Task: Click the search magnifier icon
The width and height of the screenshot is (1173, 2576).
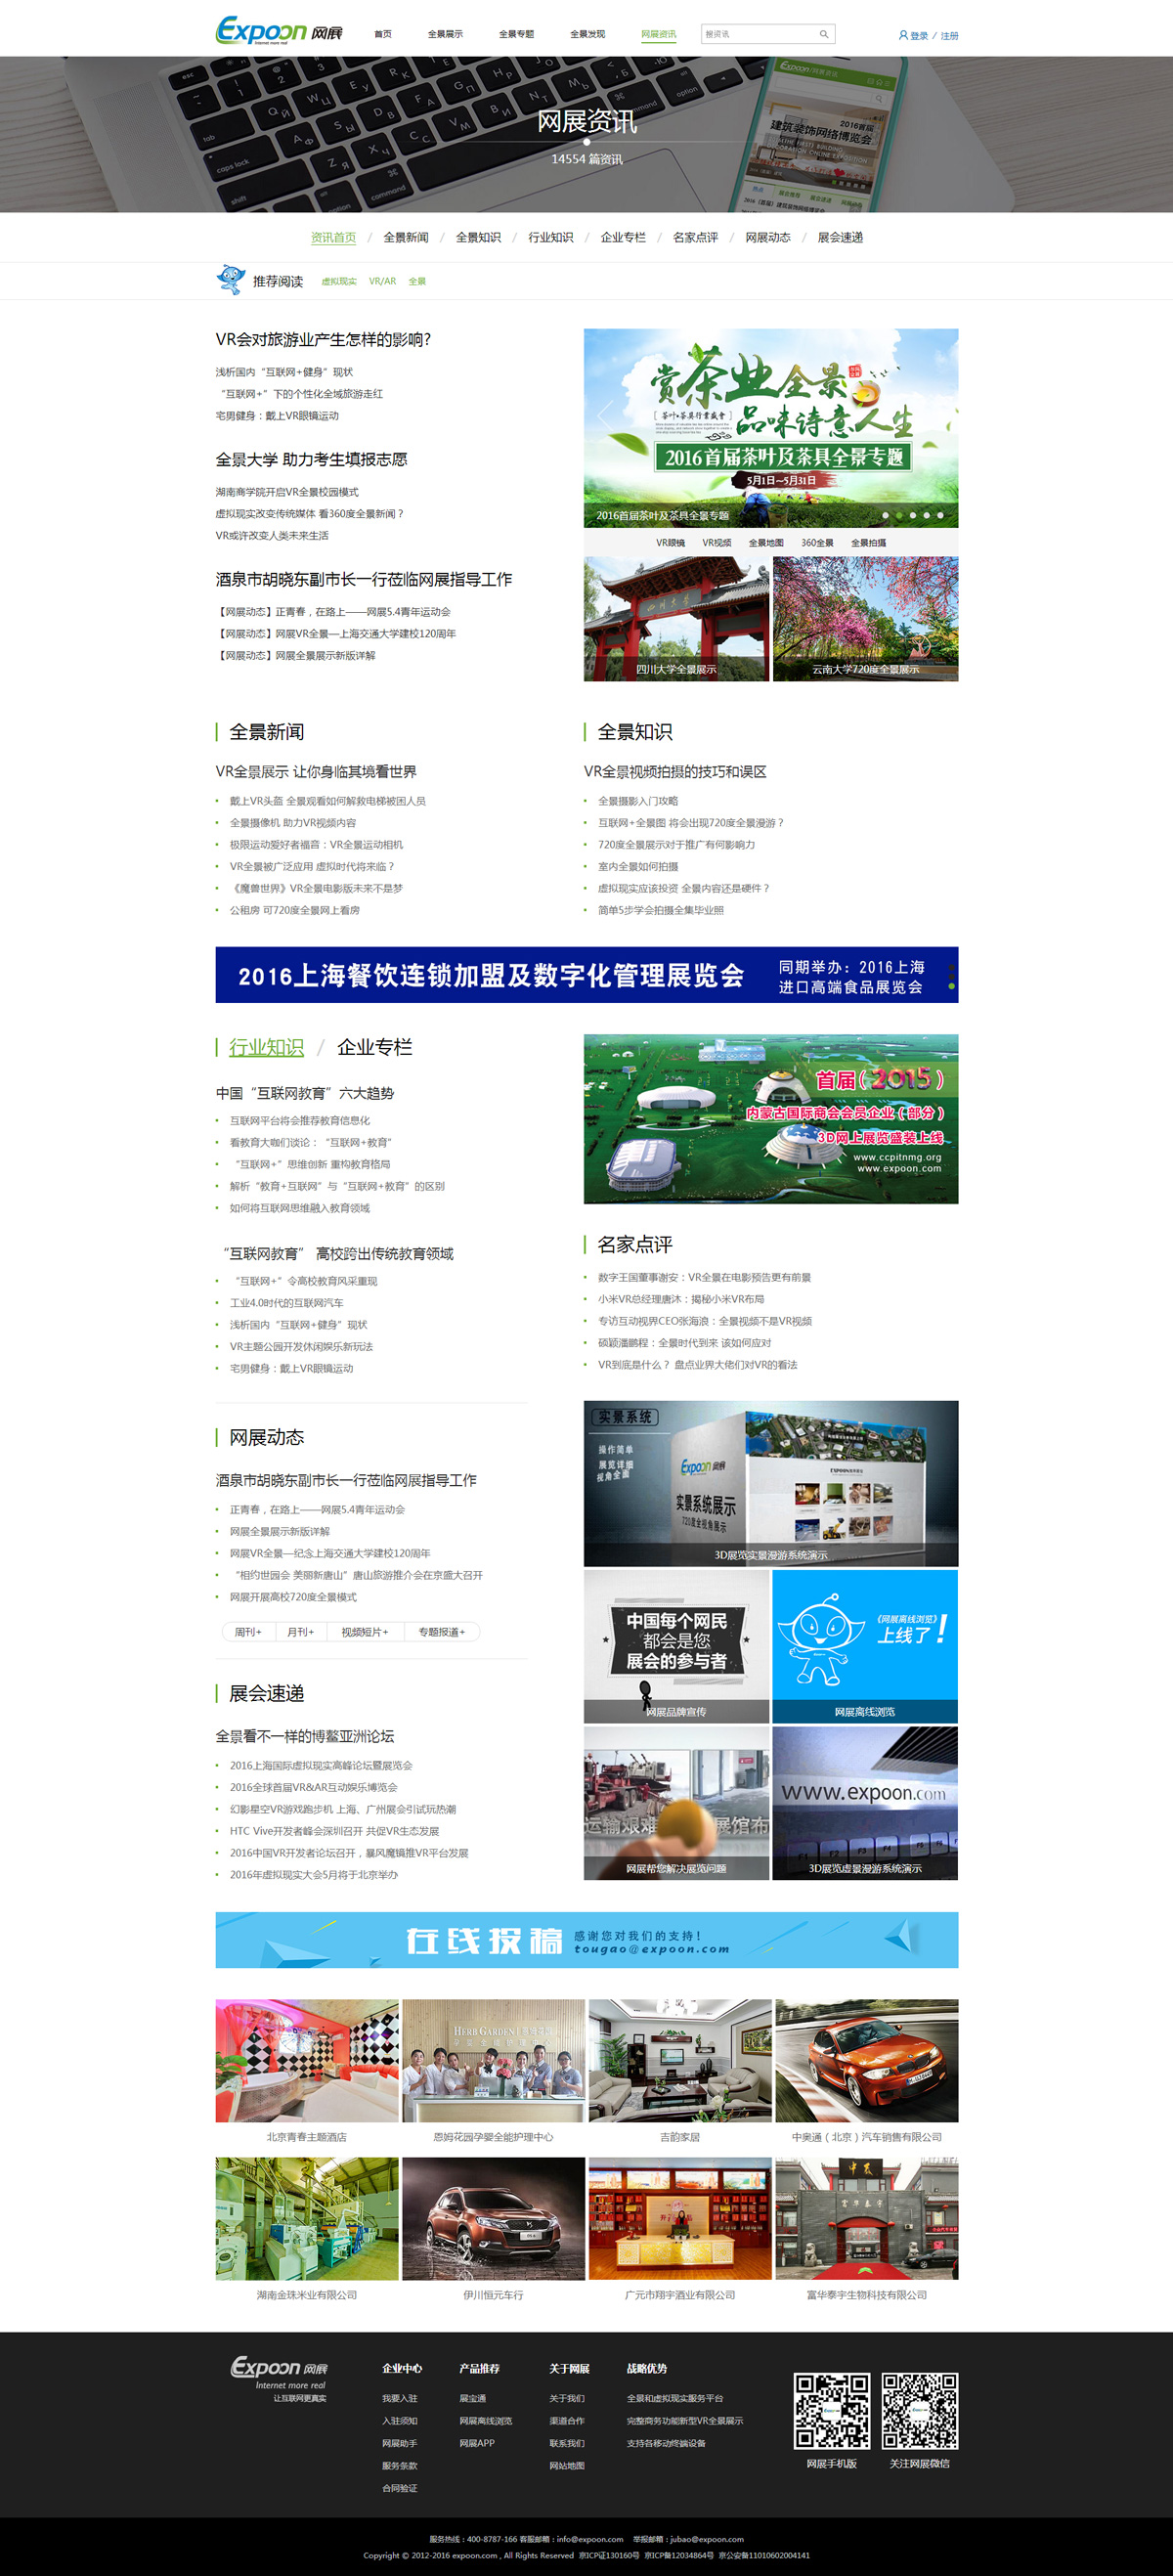Action: (824, 34)
